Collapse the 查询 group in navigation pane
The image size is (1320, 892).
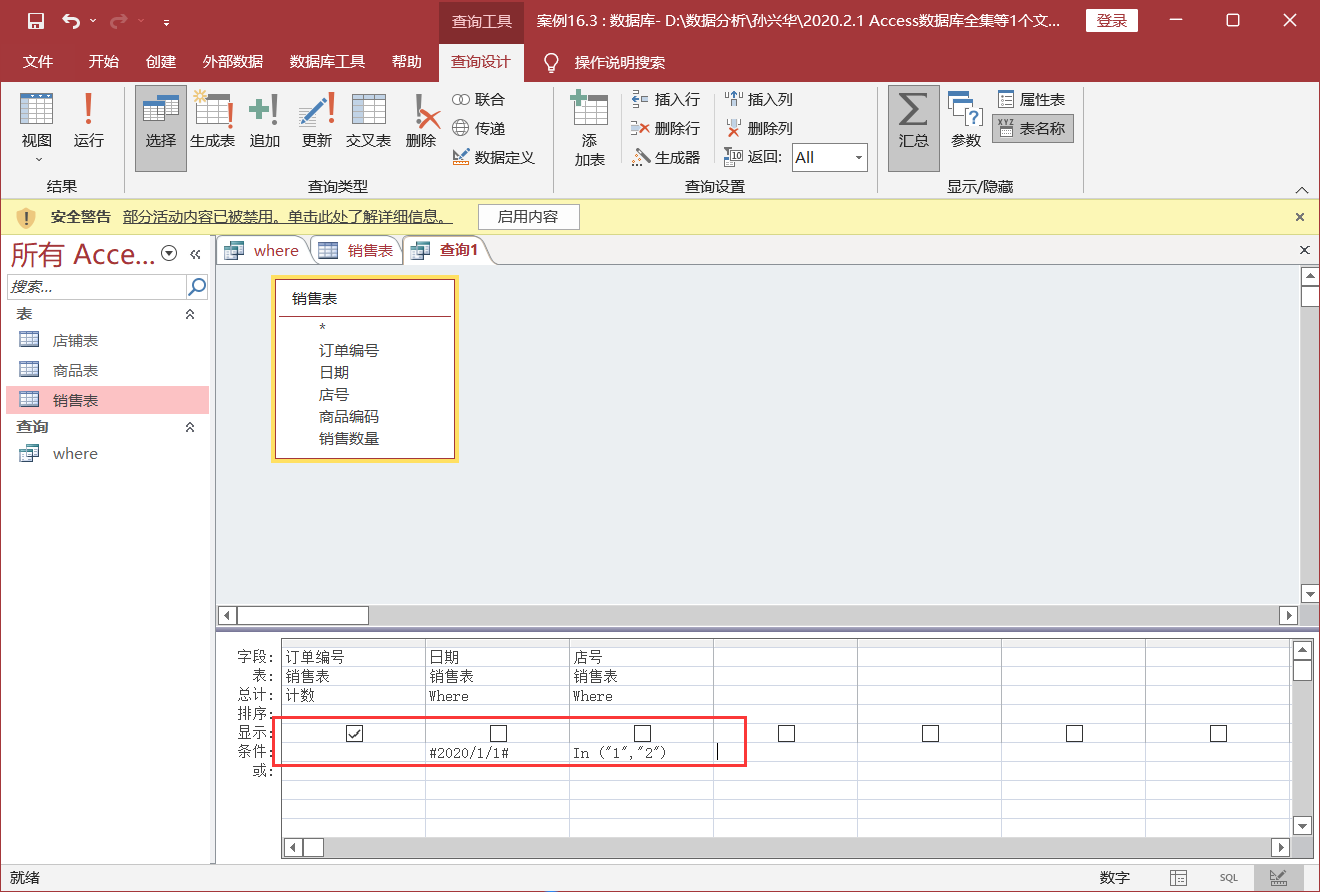(190, 427)
